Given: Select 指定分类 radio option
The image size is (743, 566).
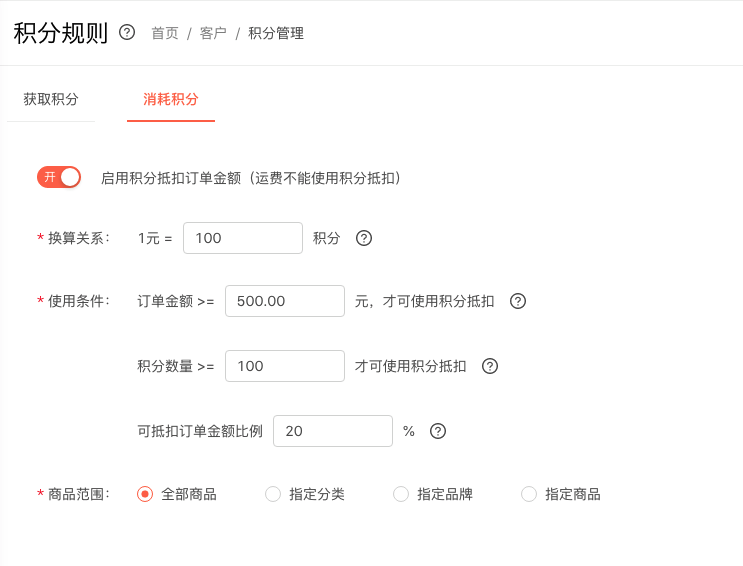Looking at the screenshot, I should [273, 494].
